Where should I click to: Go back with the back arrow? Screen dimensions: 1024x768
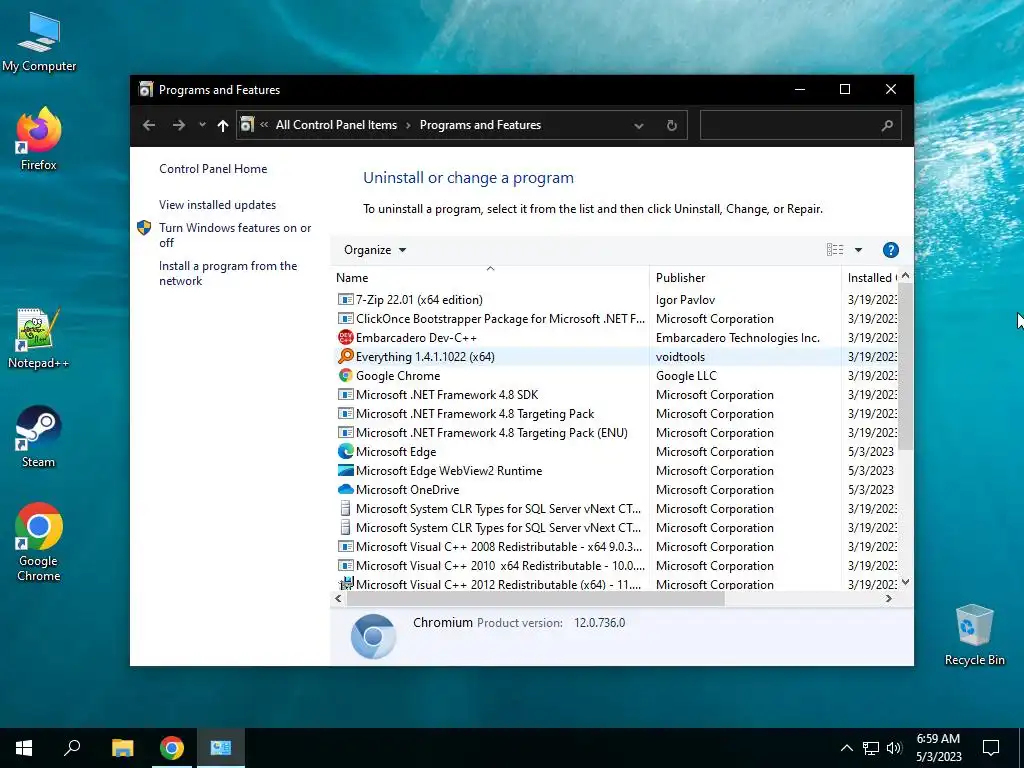(149, 125)
